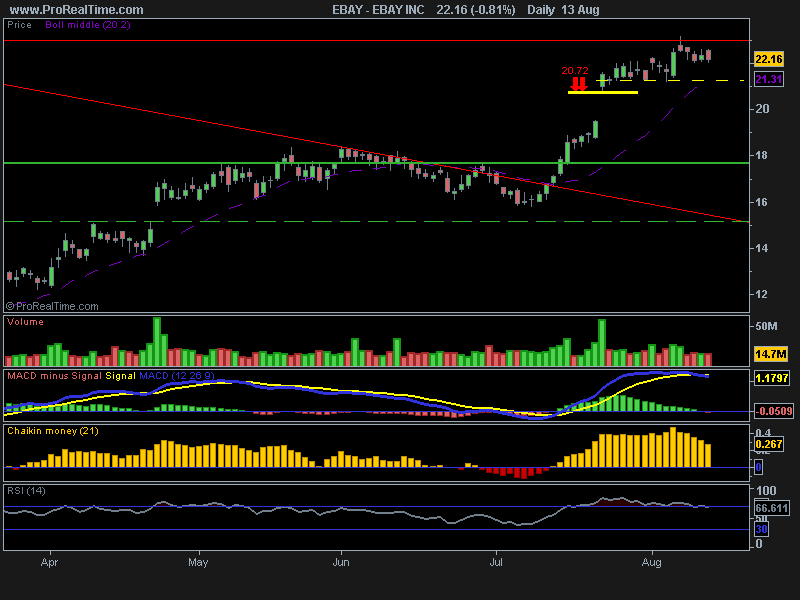Click the 12 price axis label
Image resolution: width=800 pixels, height=600 pixels.
pyautogui.click(x=761, y=294)
